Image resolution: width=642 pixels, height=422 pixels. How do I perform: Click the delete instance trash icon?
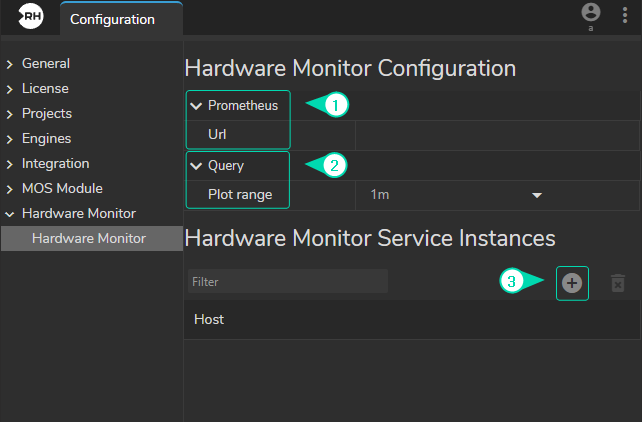point(617,283)
